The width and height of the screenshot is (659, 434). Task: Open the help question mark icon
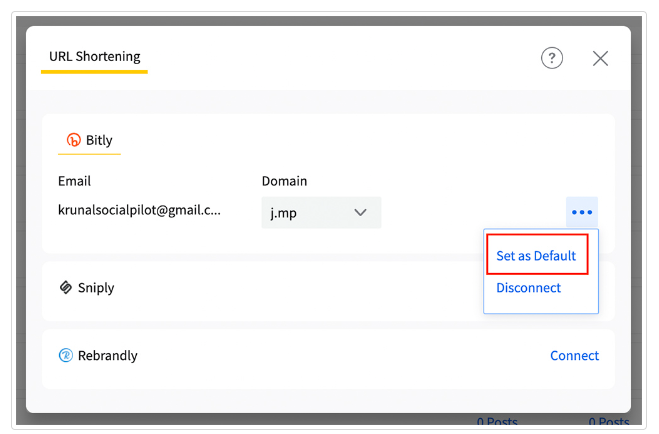coord(551,58)
